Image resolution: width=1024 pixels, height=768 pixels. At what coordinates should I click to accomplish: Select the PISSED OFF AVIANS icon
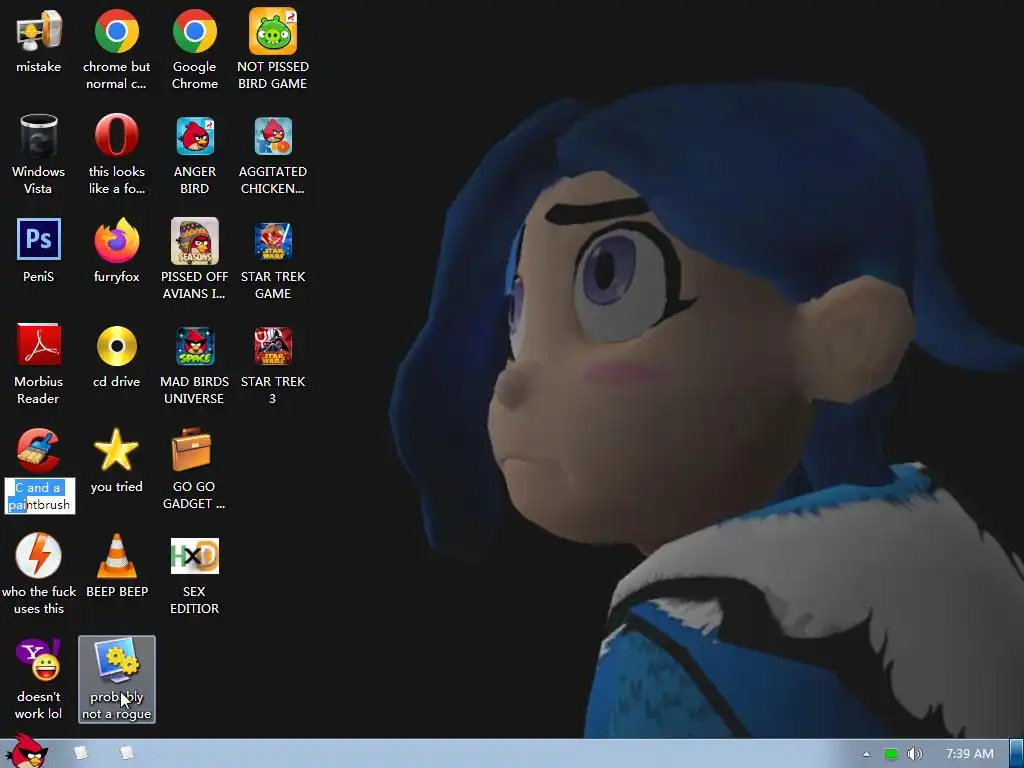click(x=195, y=241)
